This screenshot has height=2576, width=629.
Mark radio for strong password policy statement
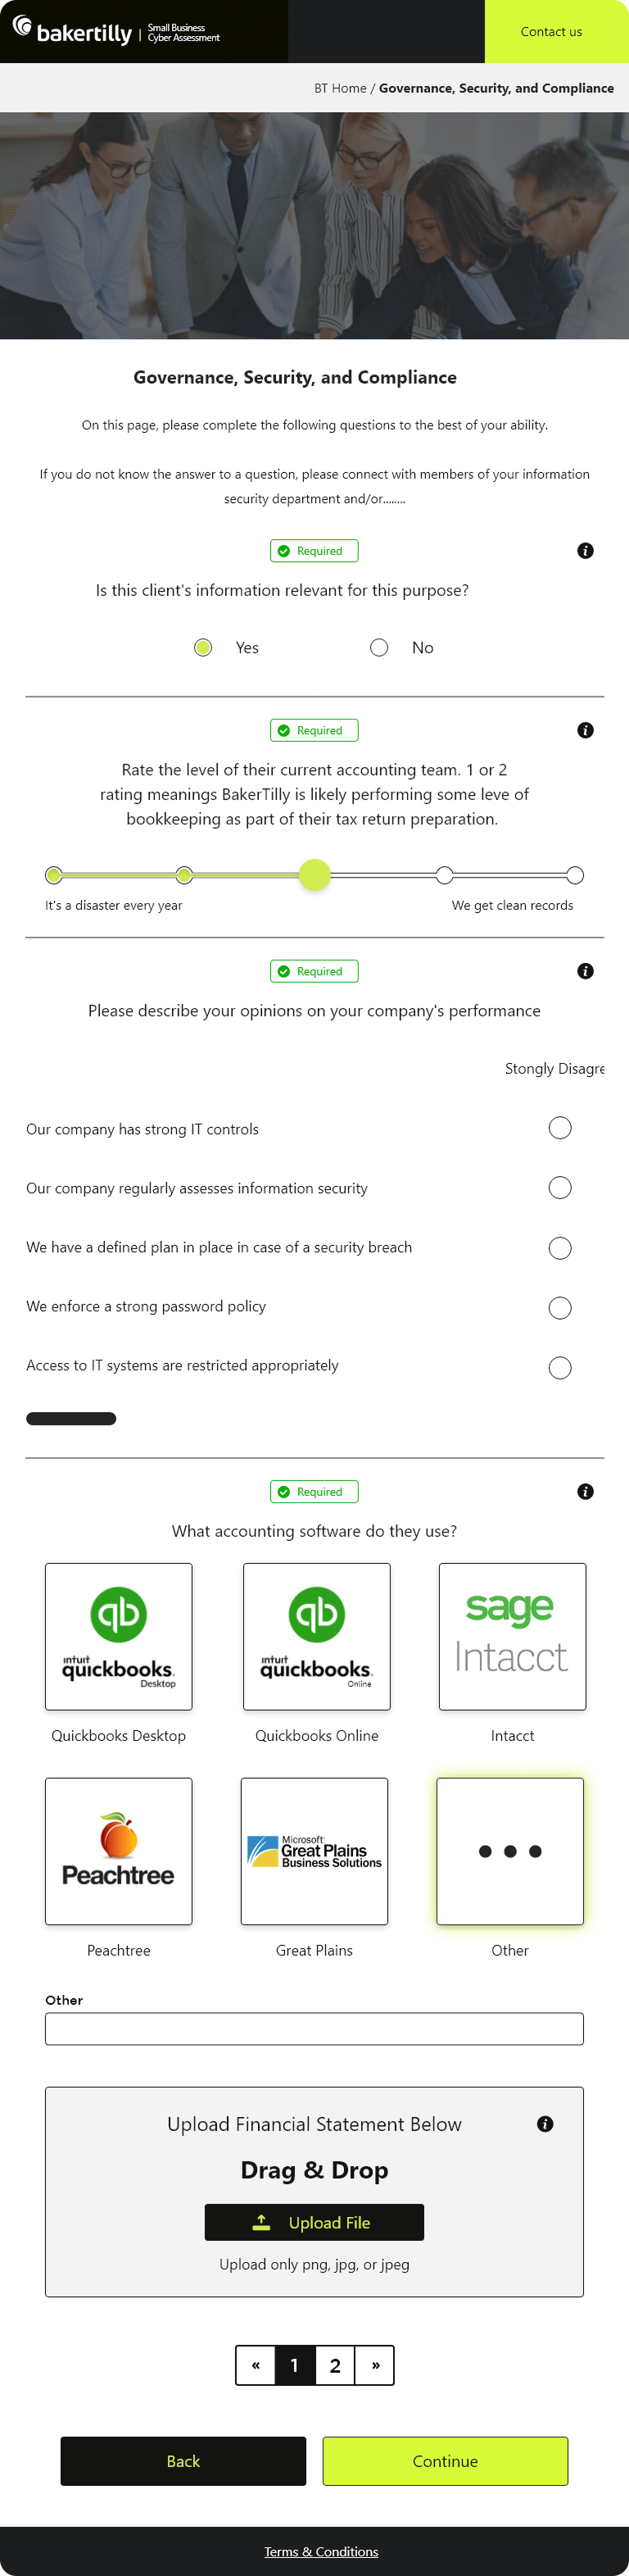tap(560, 1307)
